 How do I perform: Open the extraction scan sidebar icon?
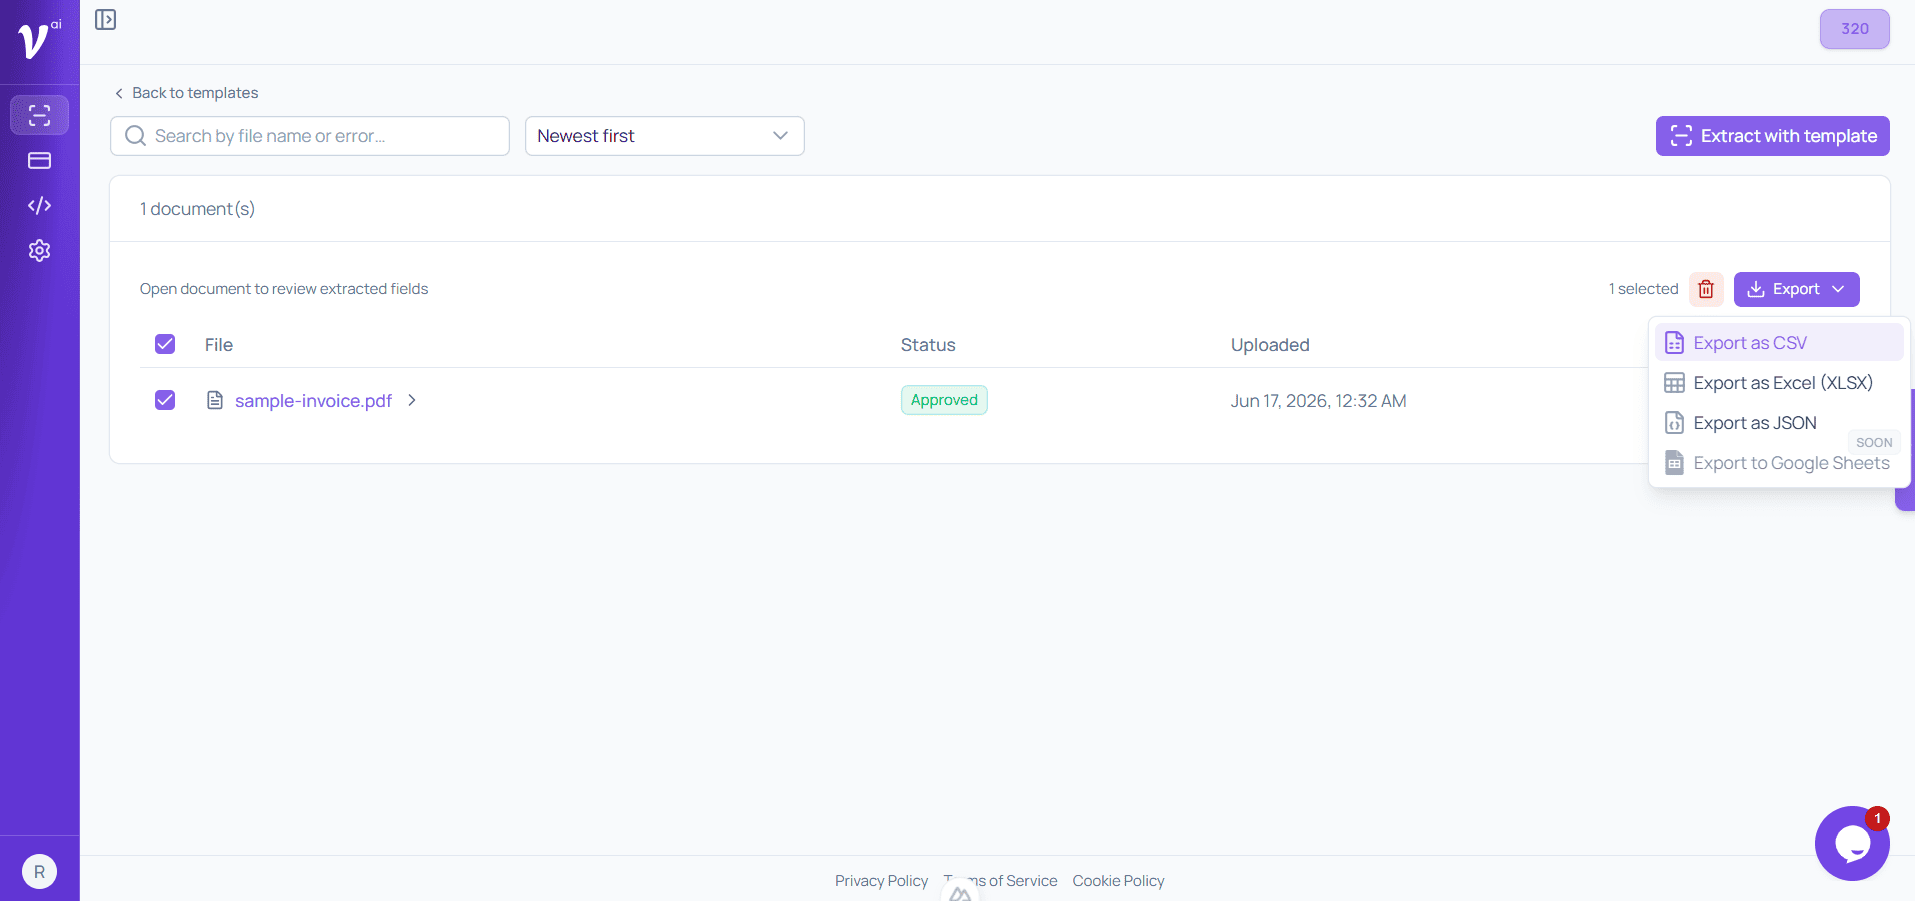(39, 115)
